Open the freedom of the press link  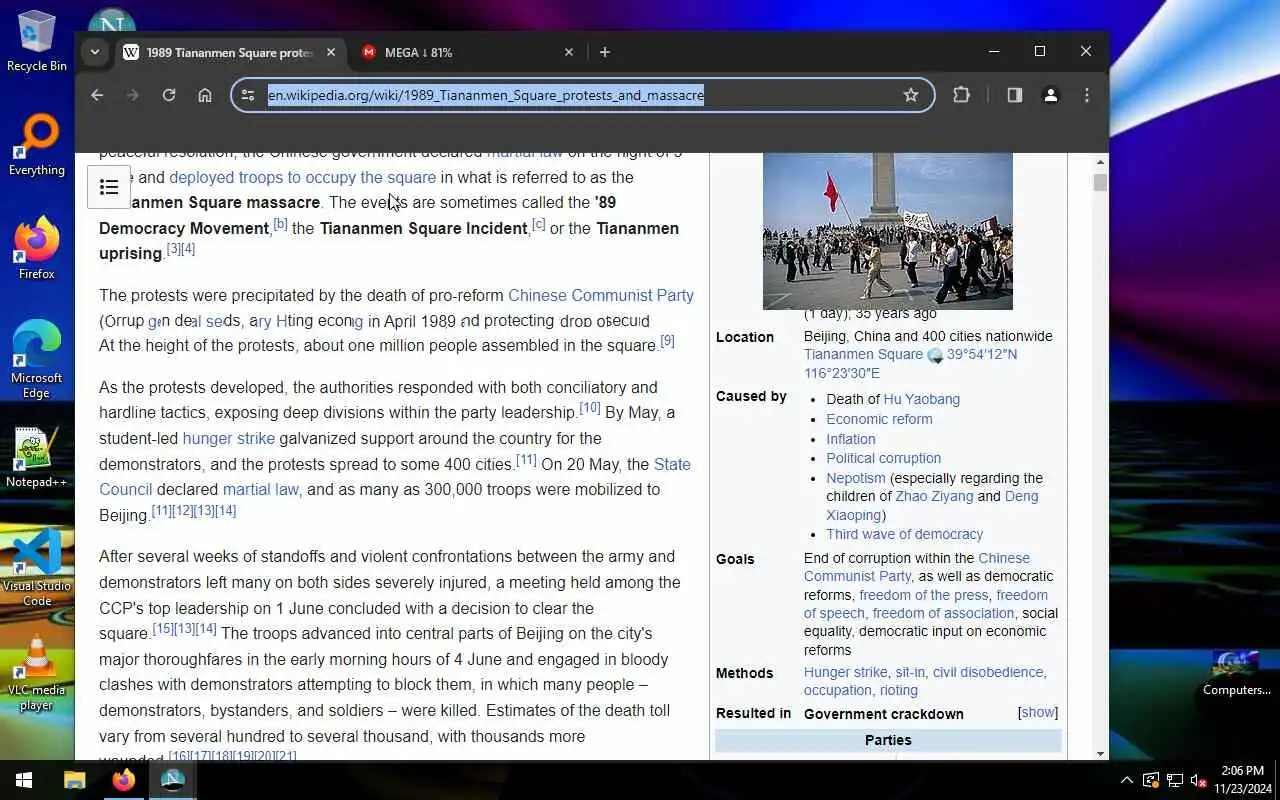[924, 595]
